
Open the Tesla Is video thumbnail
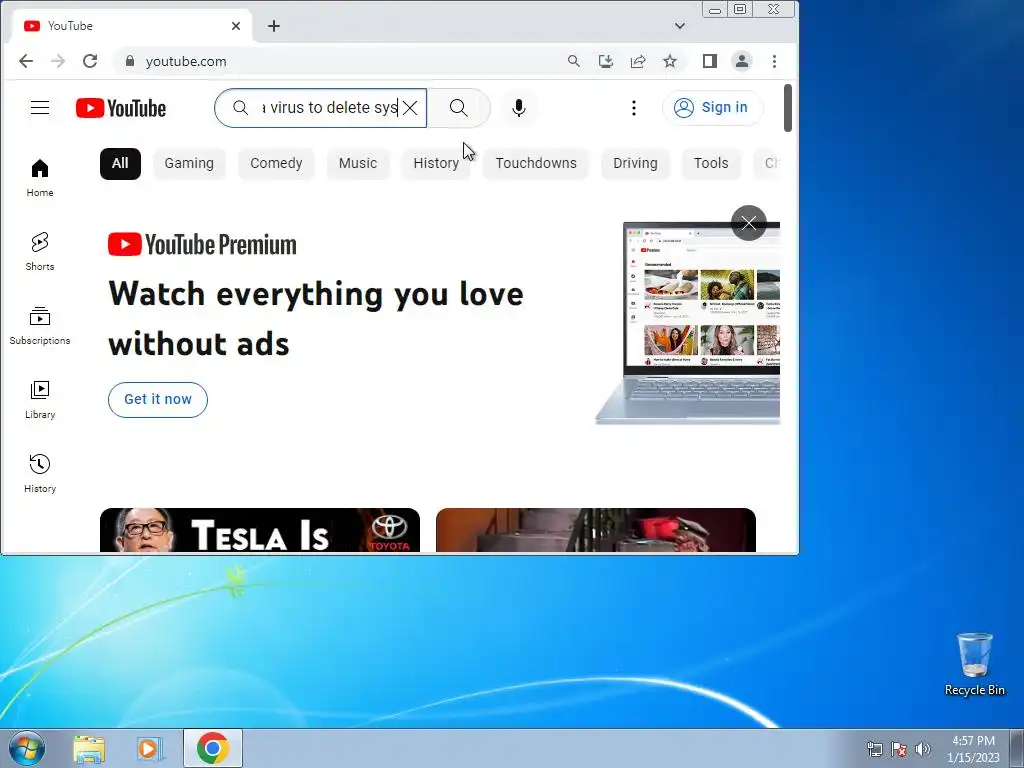click(x=260, y=530)
